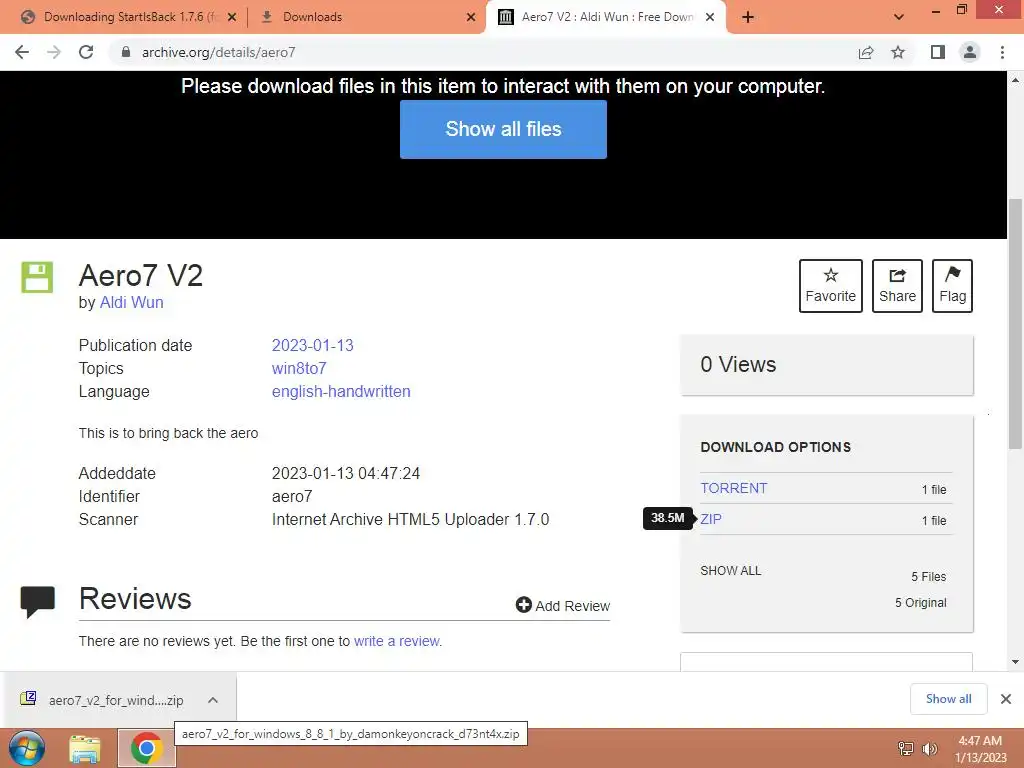The image size is (1024, 768).
Task: Open the Windows Start orb
Action: 27,748
